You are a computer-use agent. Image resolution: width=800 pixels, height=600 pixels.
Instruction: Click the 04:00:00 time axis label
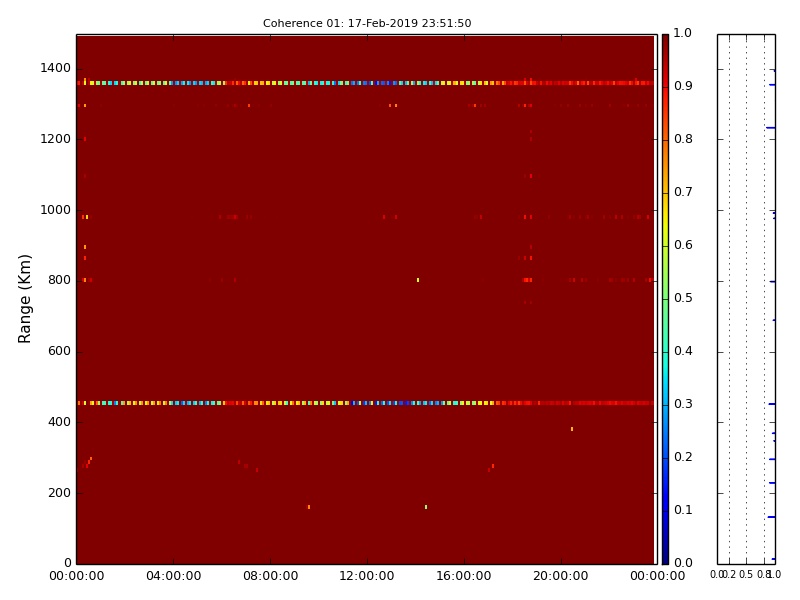click(x=173, y=576)
